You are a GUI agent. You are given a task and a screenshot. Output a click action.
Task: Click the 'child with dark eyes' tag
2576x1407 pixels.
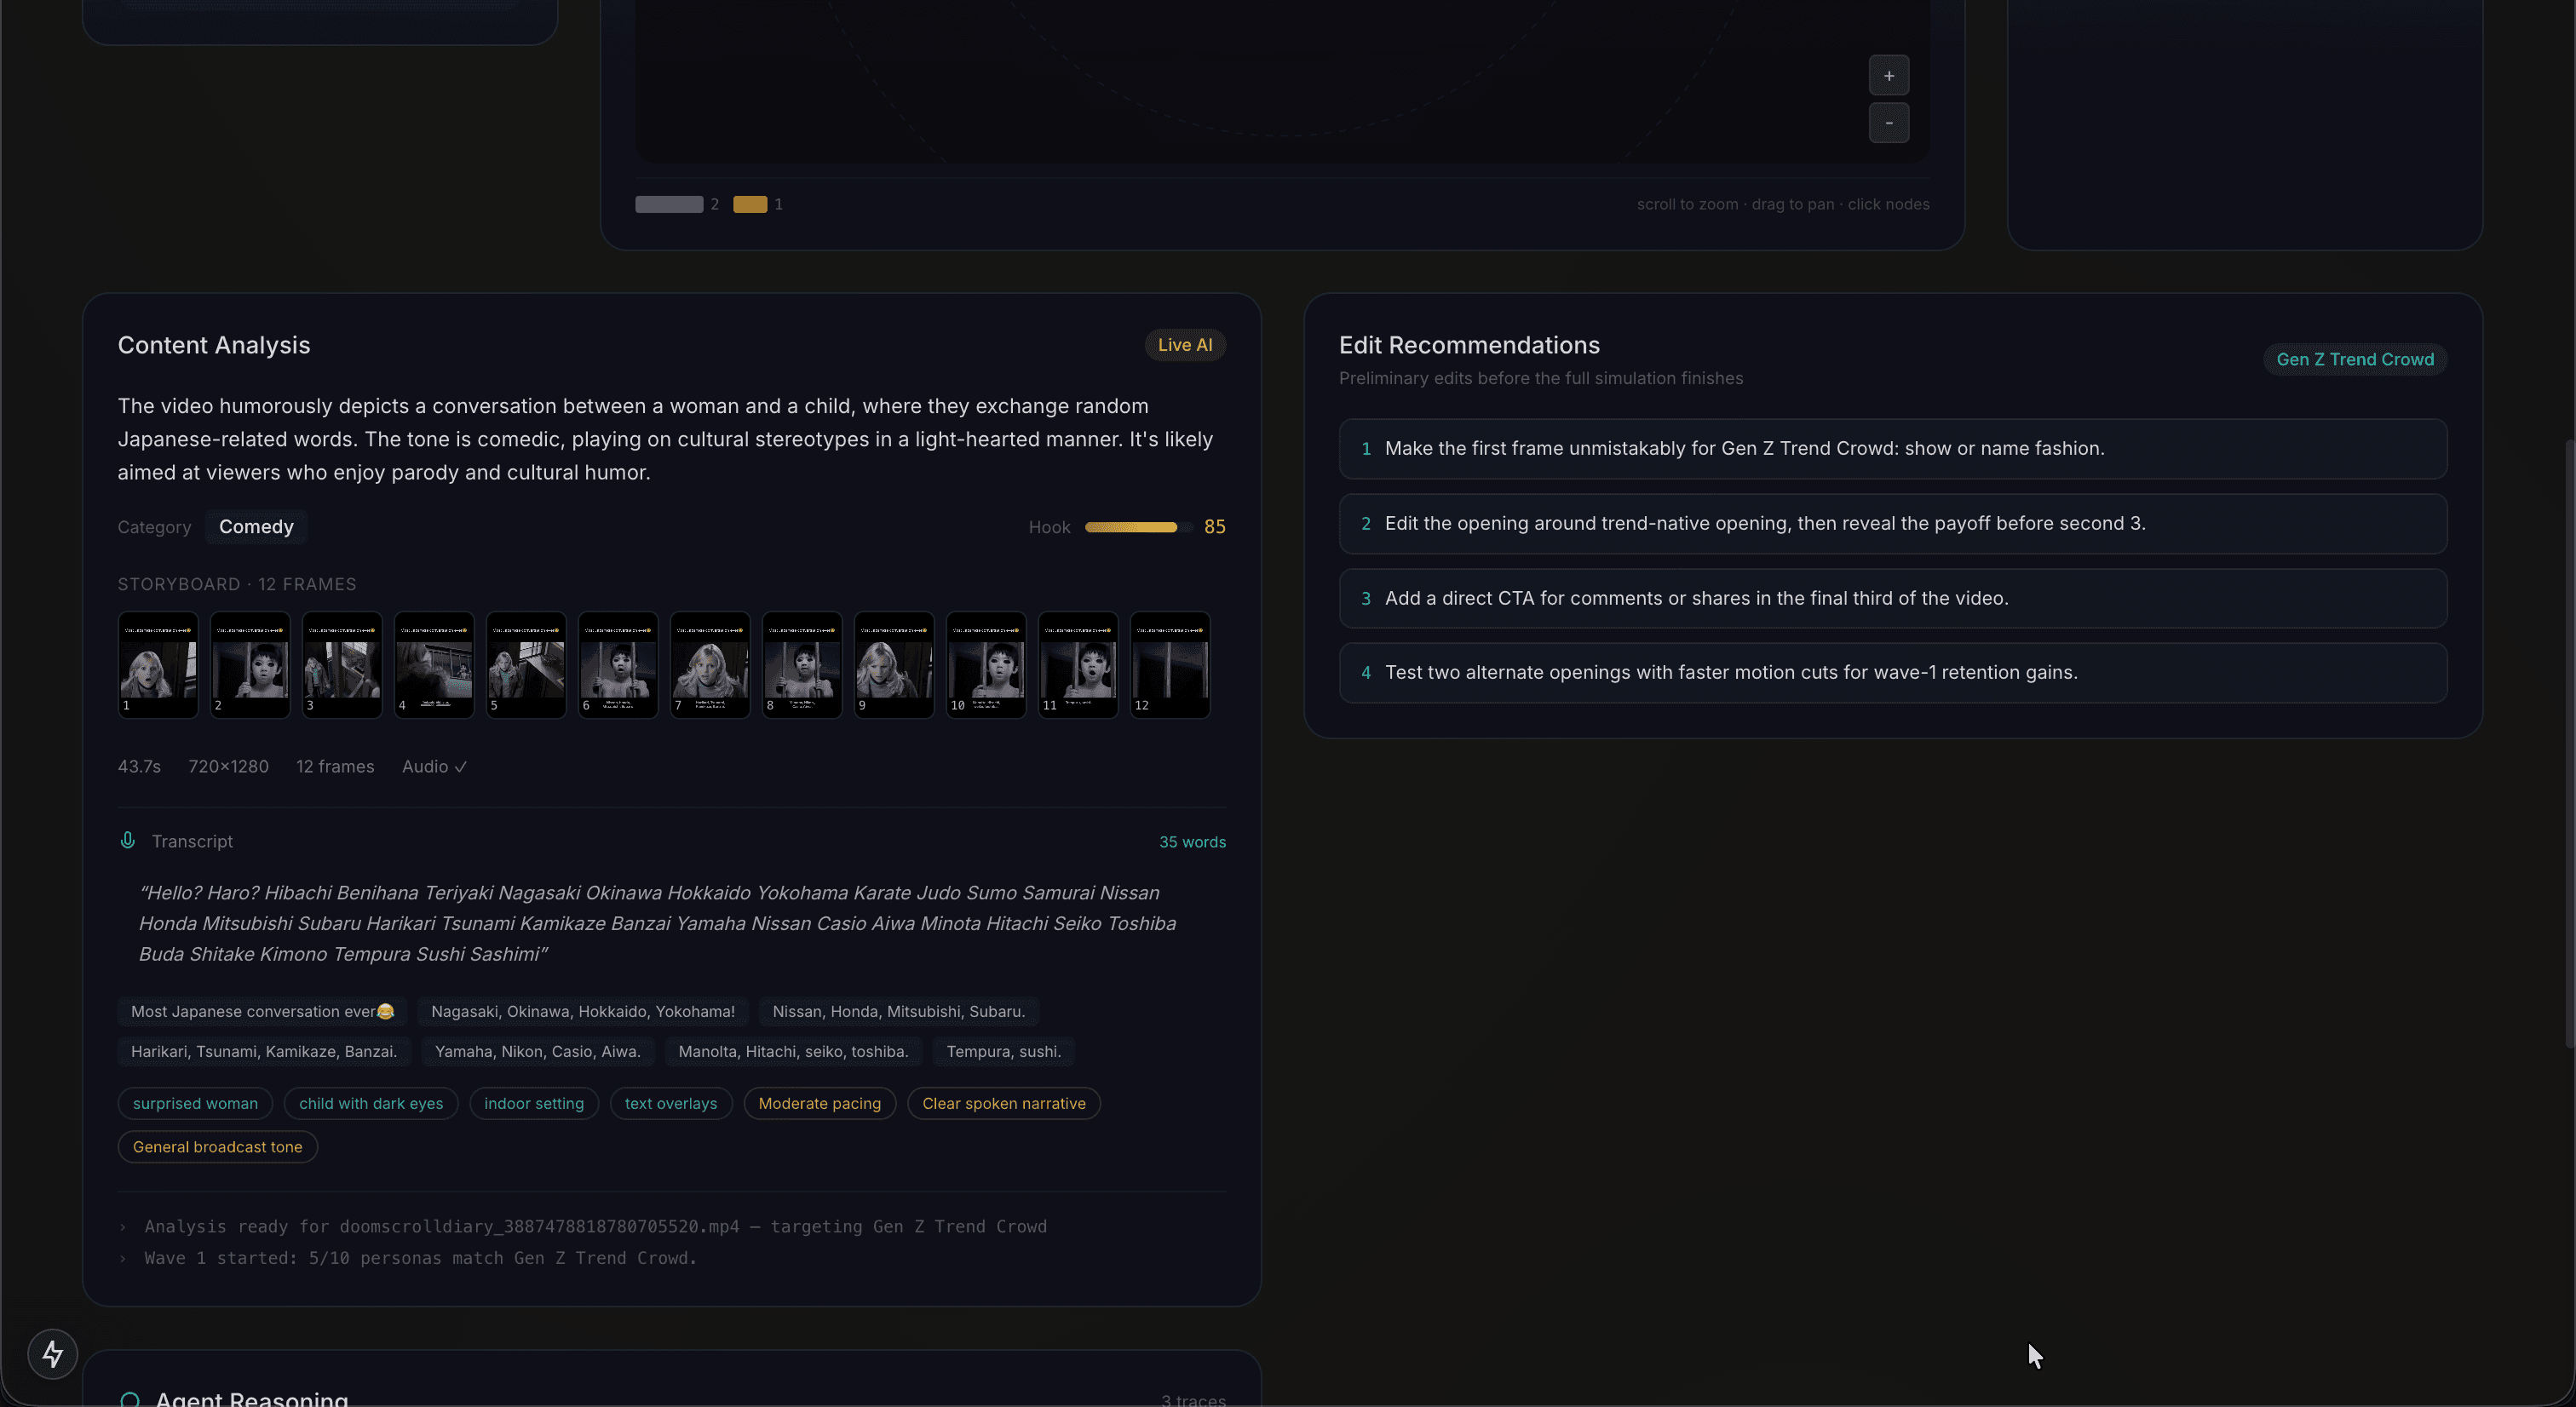[x=370, y=1103]
